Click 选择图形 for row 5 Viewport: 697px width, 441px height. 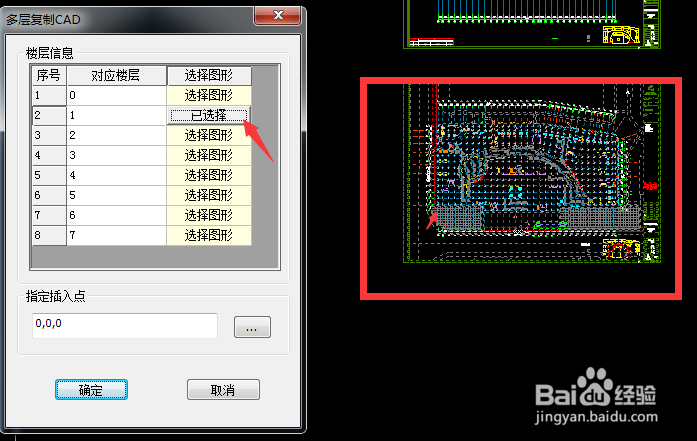tap(209, 175)
